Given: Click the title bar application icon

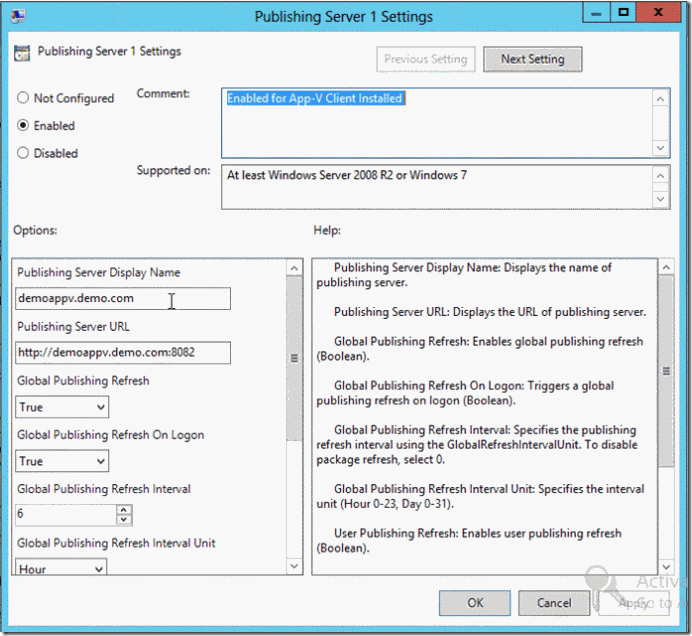Looking at the screenshot, I should (x=18, y=15).
